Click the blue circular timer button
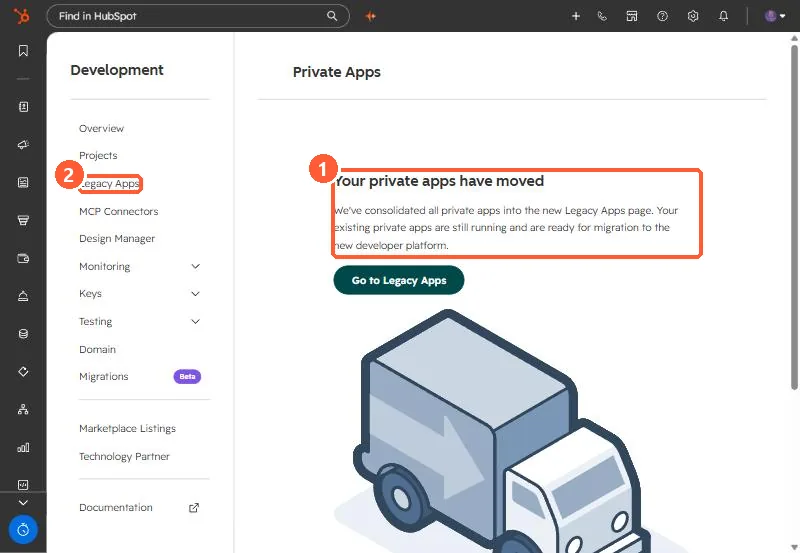The width and height of the screenshot is (800, 553). tap(23, 530)
